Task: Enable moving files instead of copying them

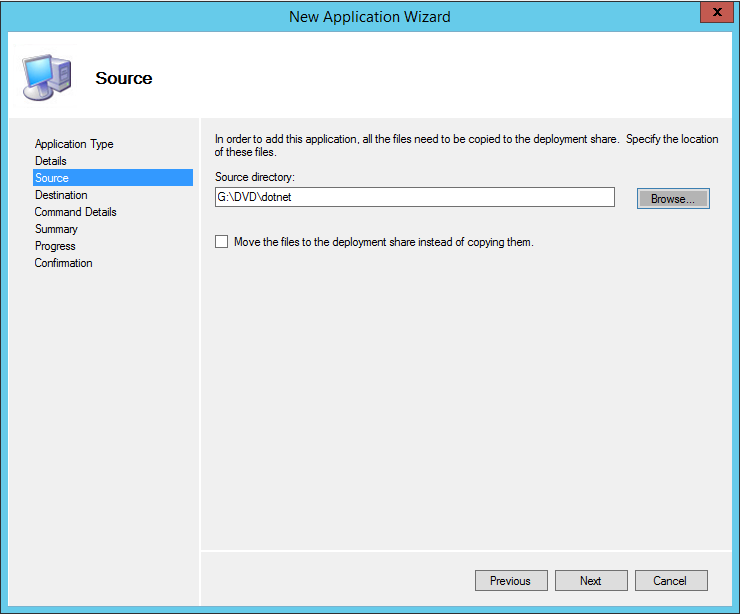Action: 222,242
